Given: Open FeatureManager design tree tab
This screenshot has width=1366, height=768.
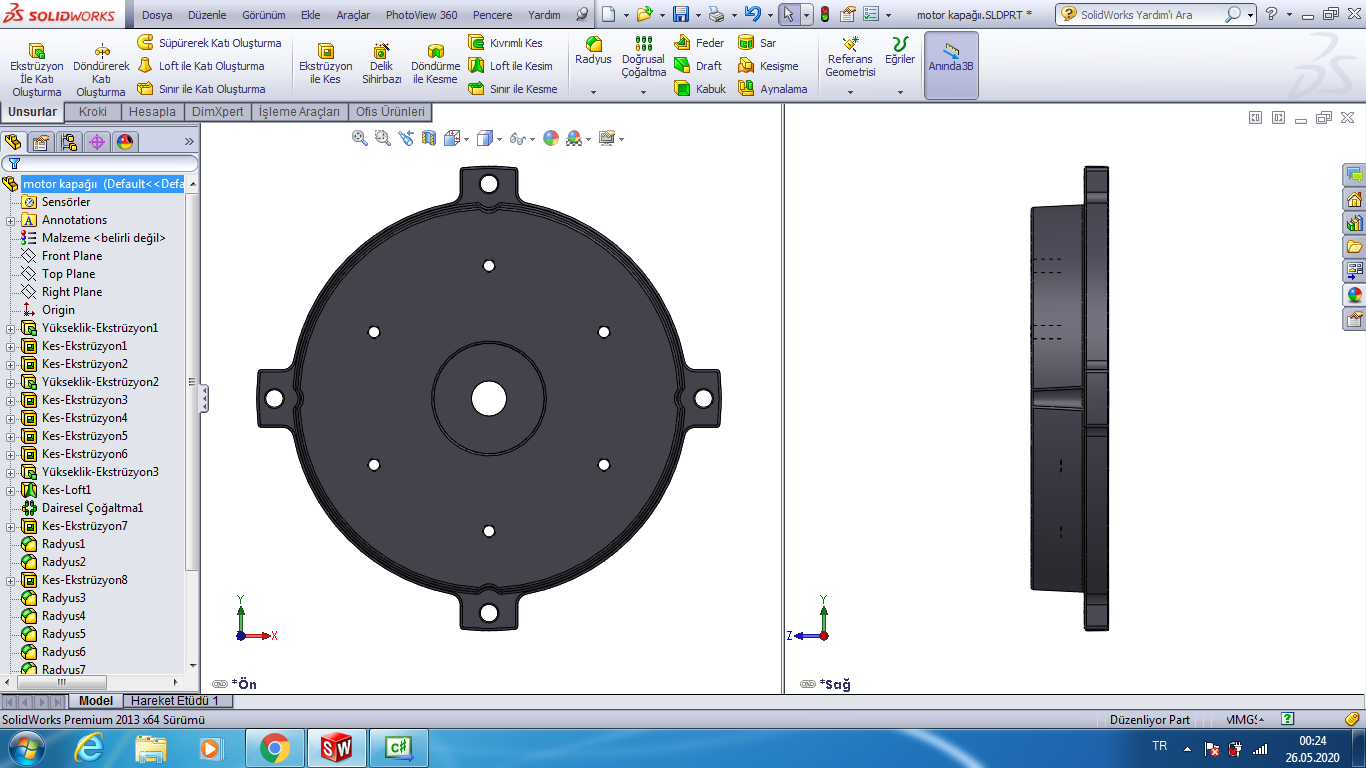Looking at the screenshot, I should [x=13, y=142].
